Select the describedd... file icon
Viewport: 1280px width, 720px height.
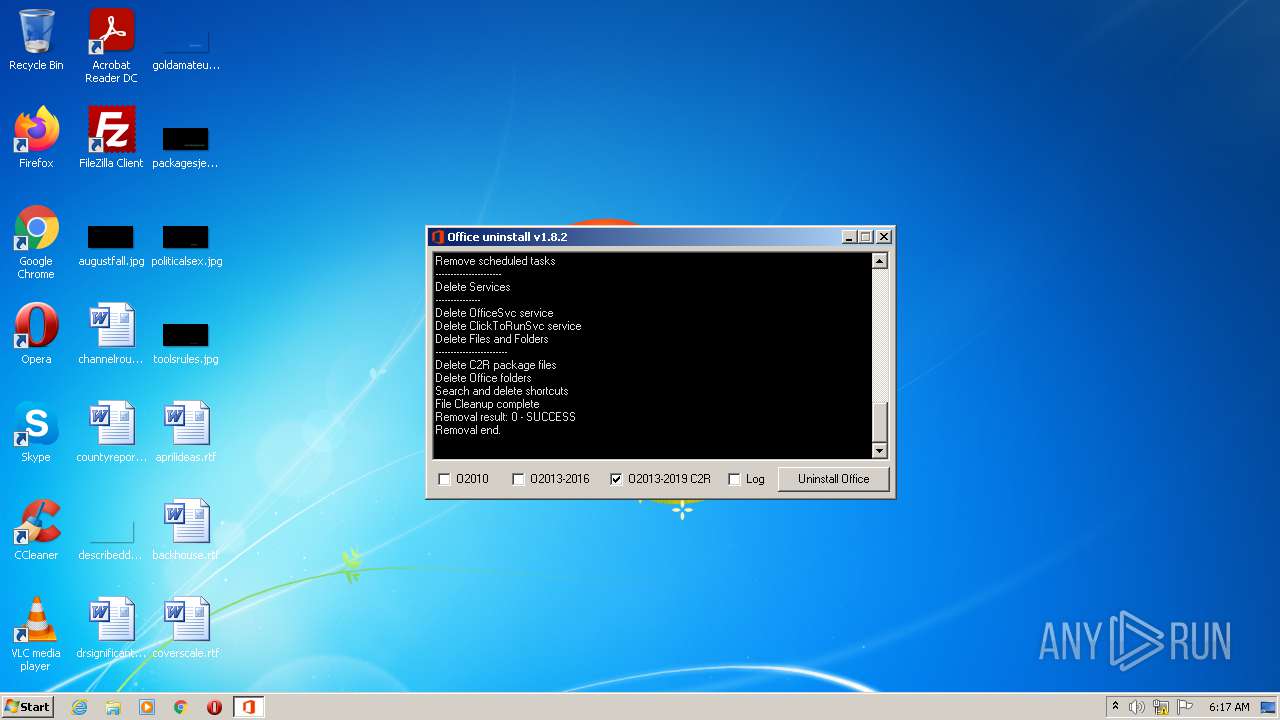point(111,540)
